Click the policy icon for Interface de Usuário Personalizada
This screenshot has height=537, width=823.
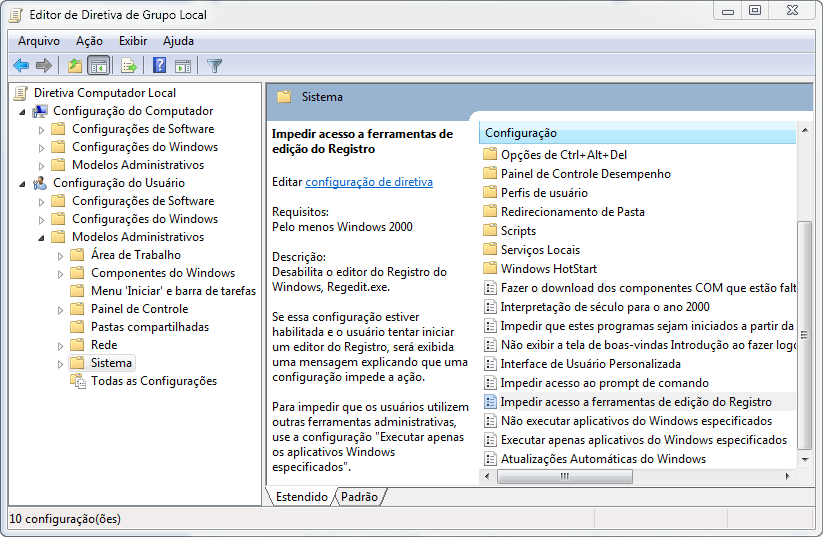490,364
